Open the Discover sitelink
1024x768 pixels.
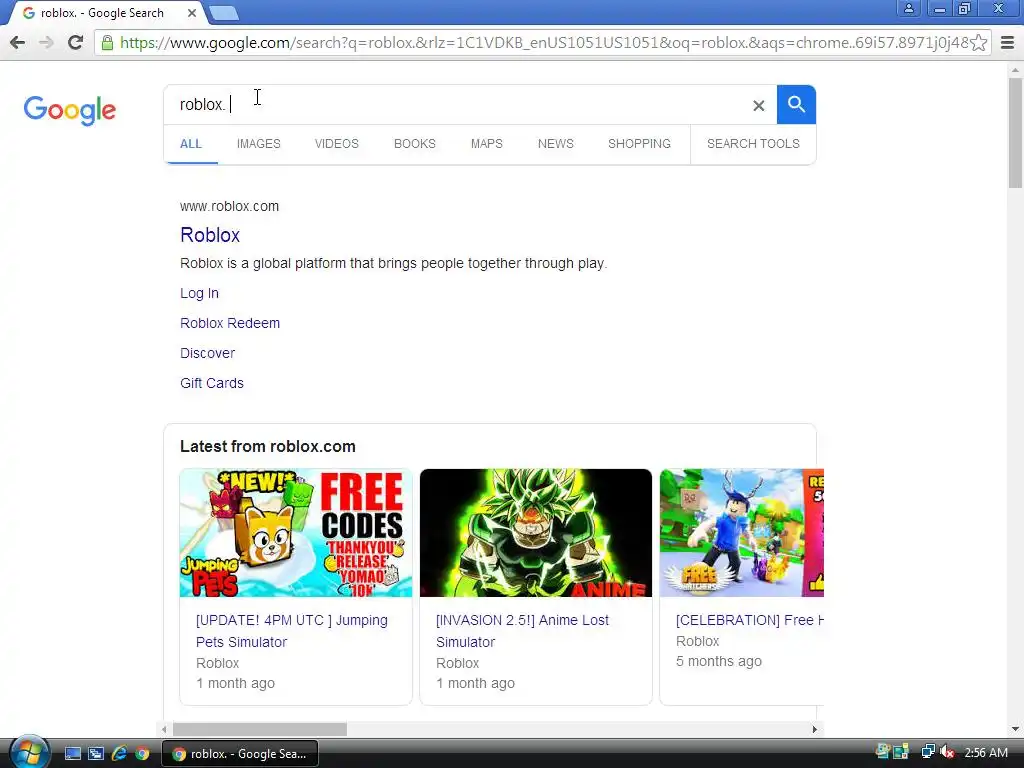pos(208,353)
